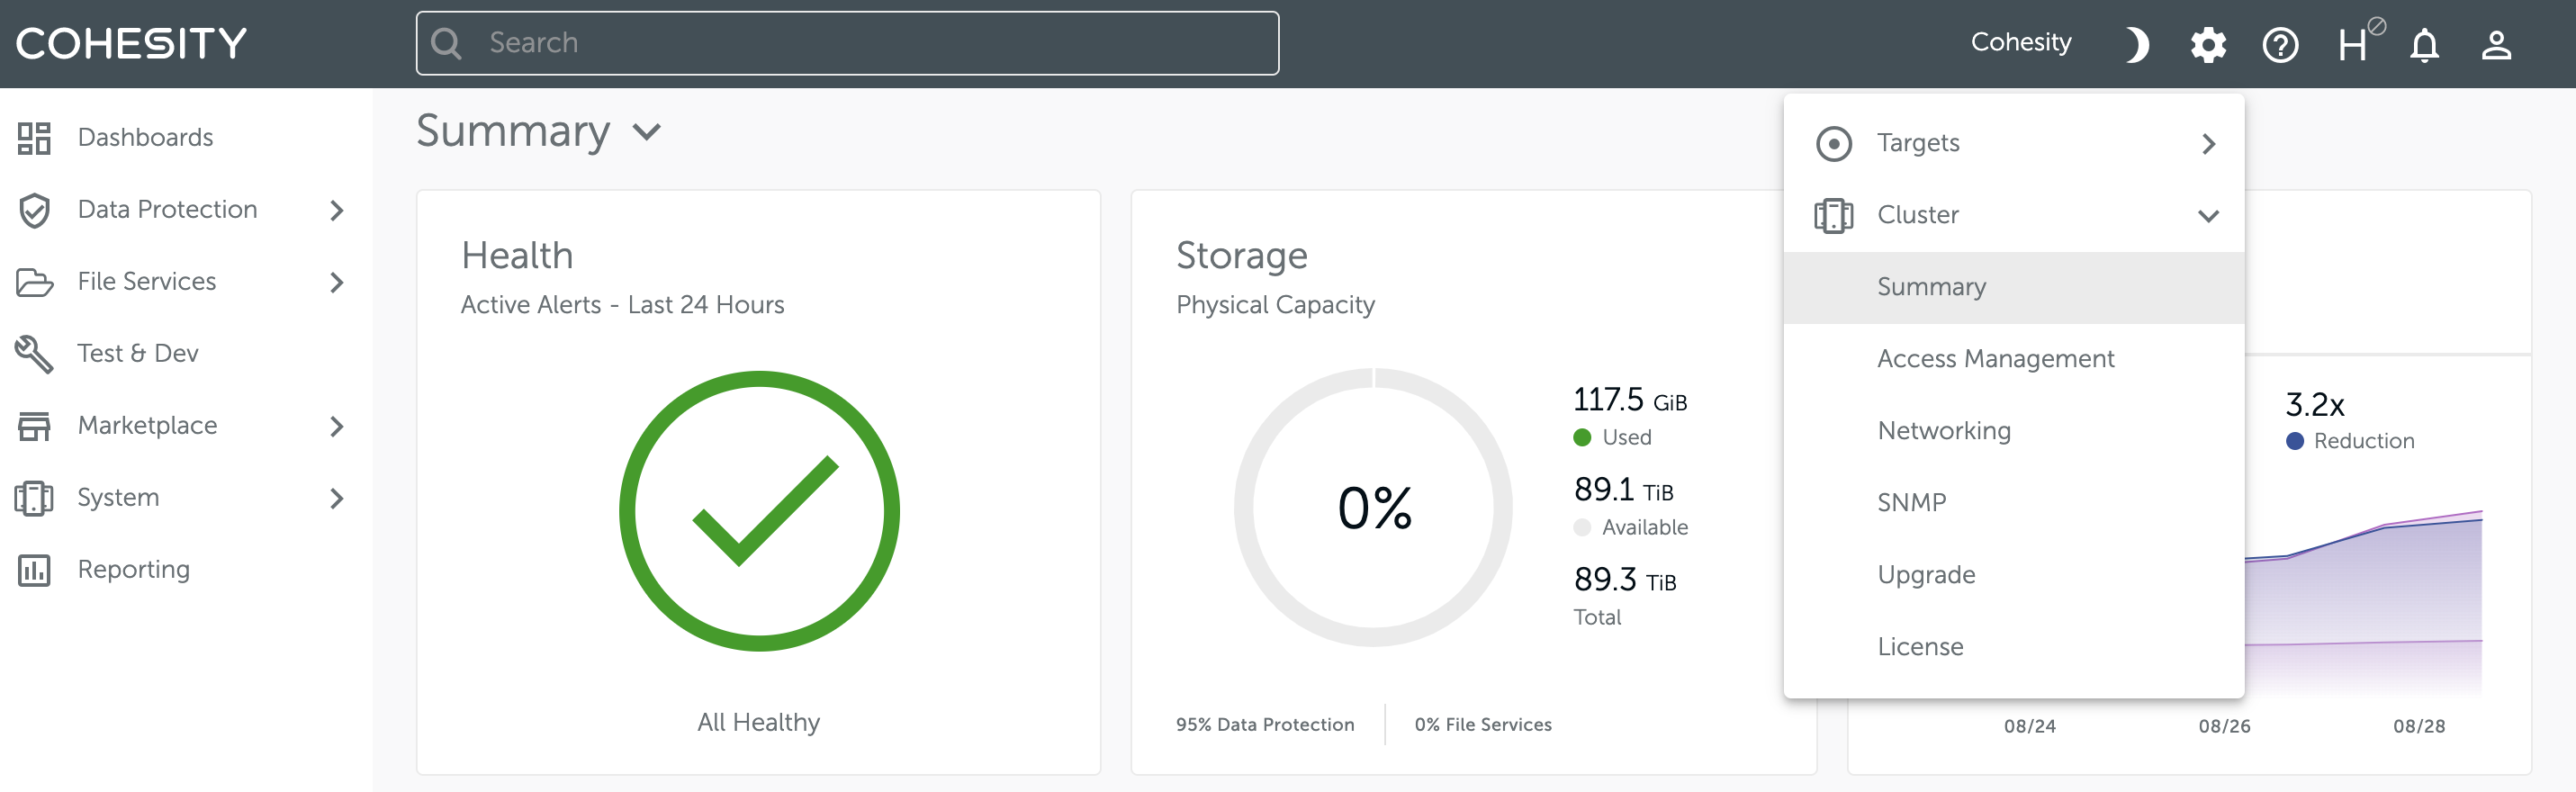Click the Data Protection shield icon
The height and width of the screenshot is (792, 2576).
click(34, 210)
